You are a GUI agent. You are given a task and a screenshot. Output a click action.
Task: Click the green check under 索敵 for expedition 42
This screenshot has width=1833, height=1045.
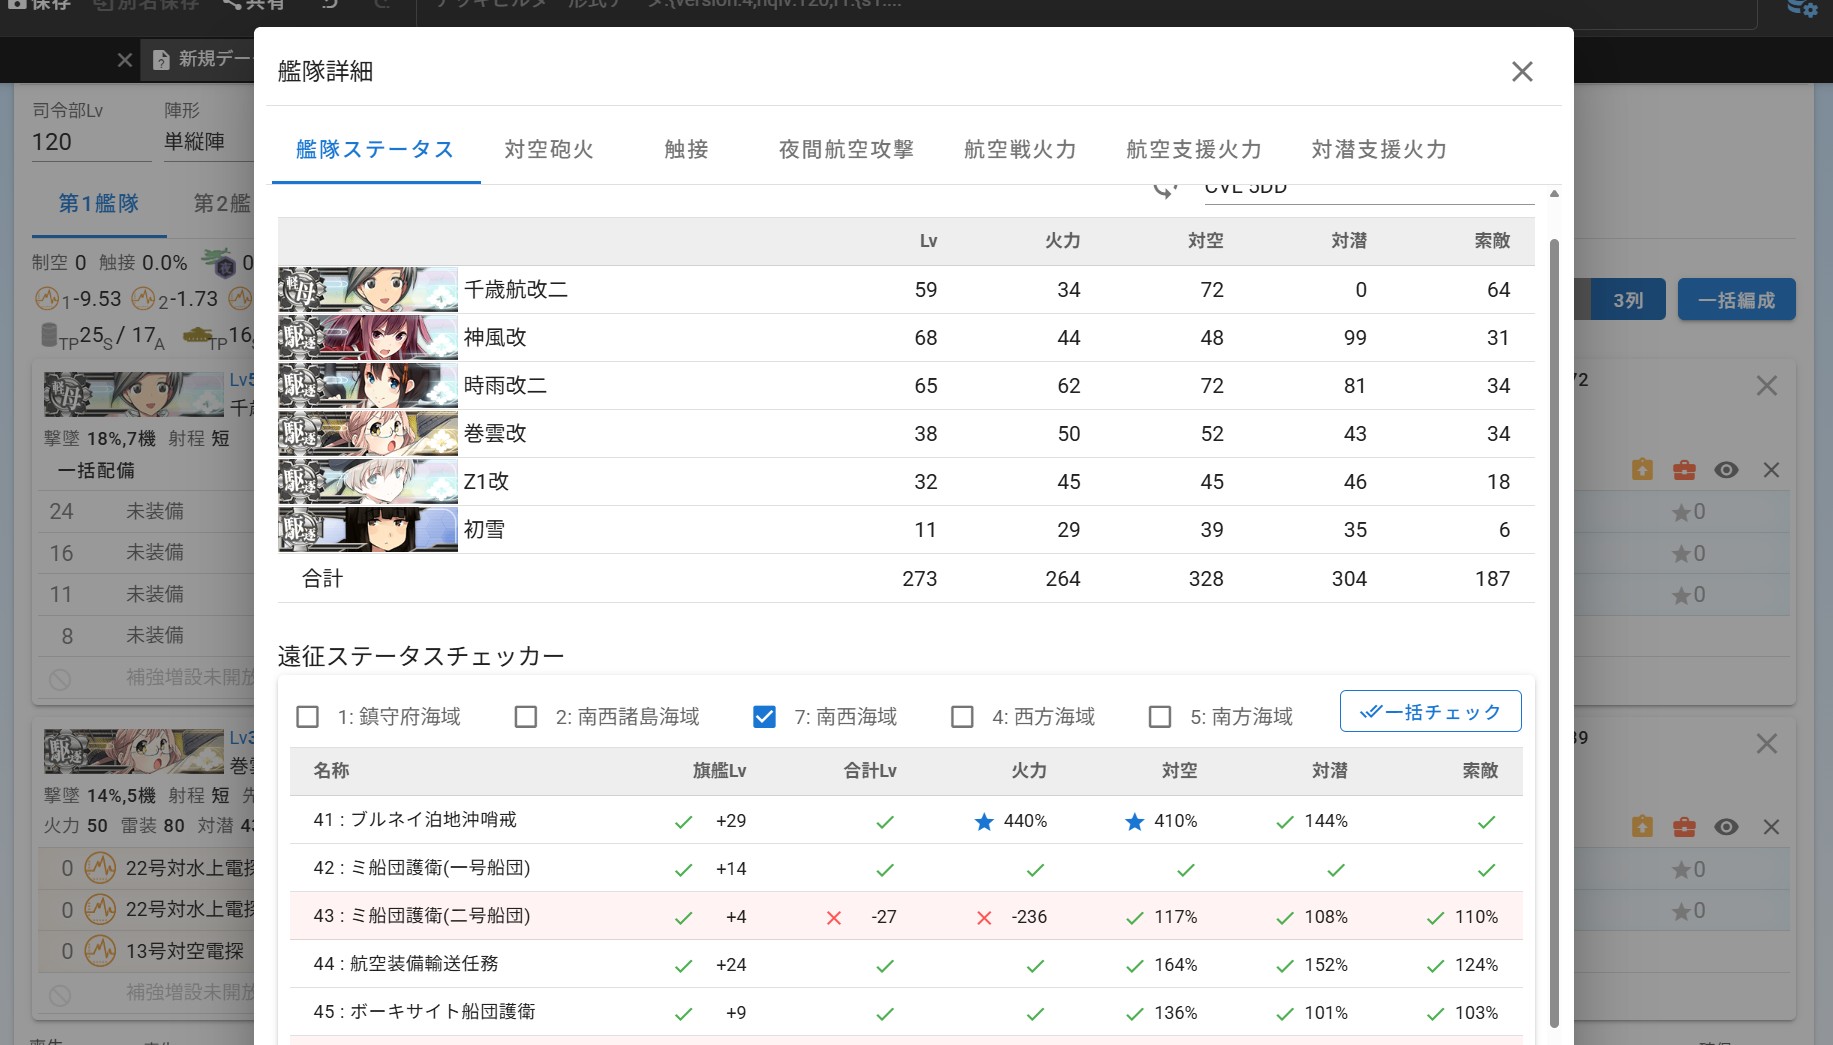1486,870
